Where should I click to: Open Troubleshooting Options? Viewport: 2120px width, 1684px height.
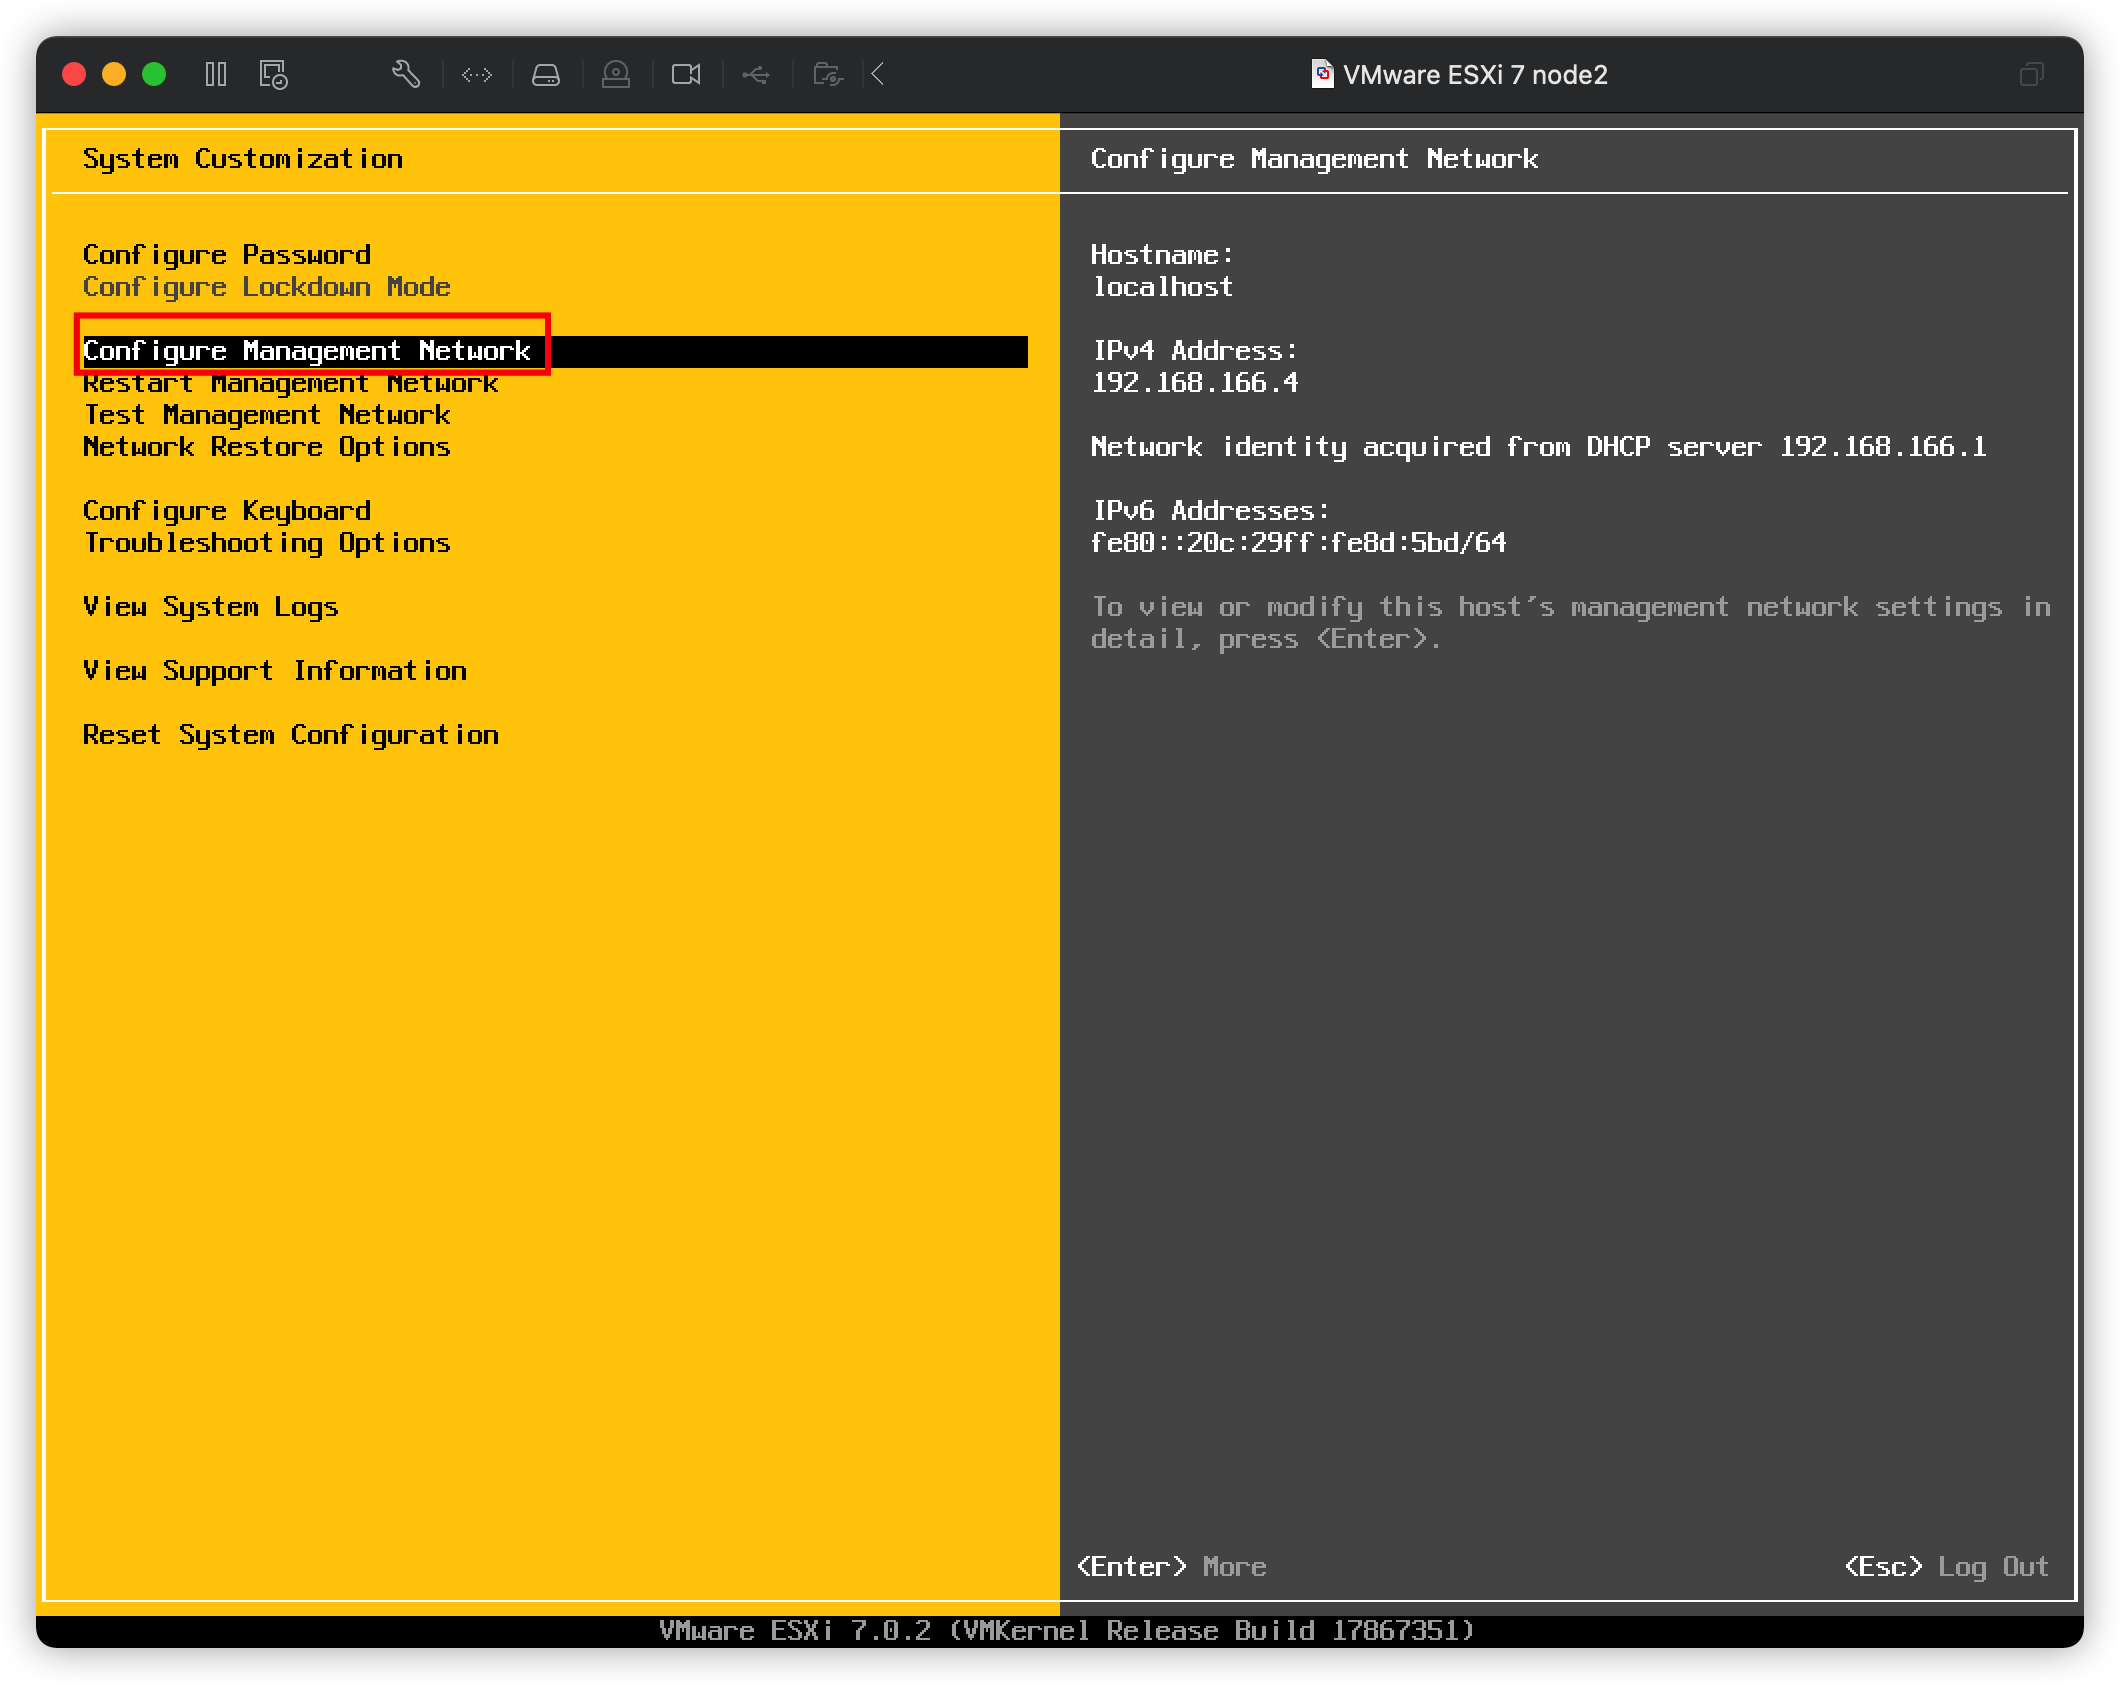(x=266, y=542)
